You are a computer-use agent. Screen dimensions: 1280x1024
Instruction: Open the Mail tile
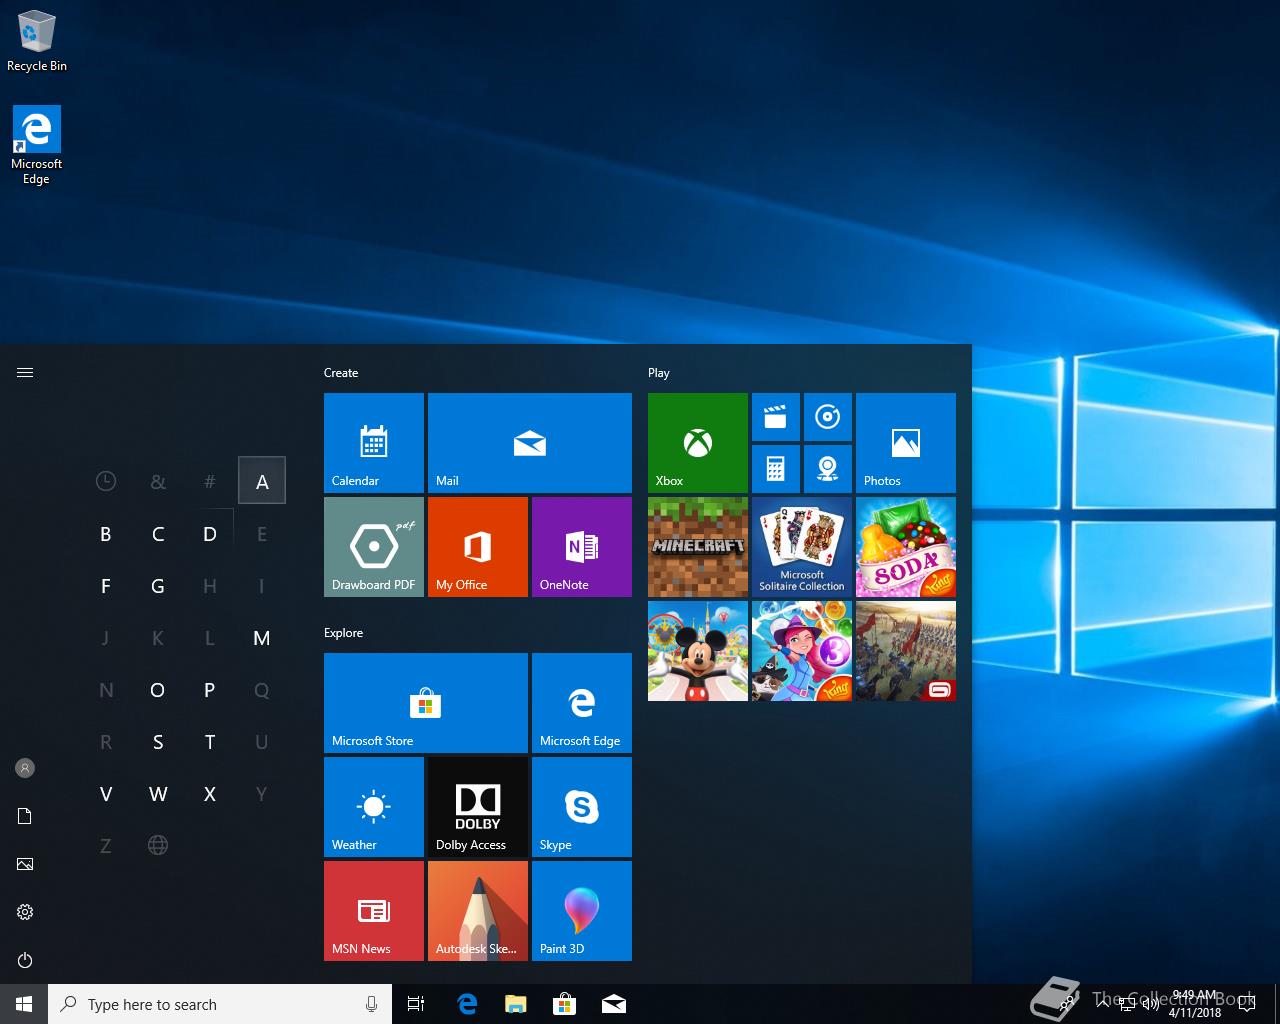point(530,443)
